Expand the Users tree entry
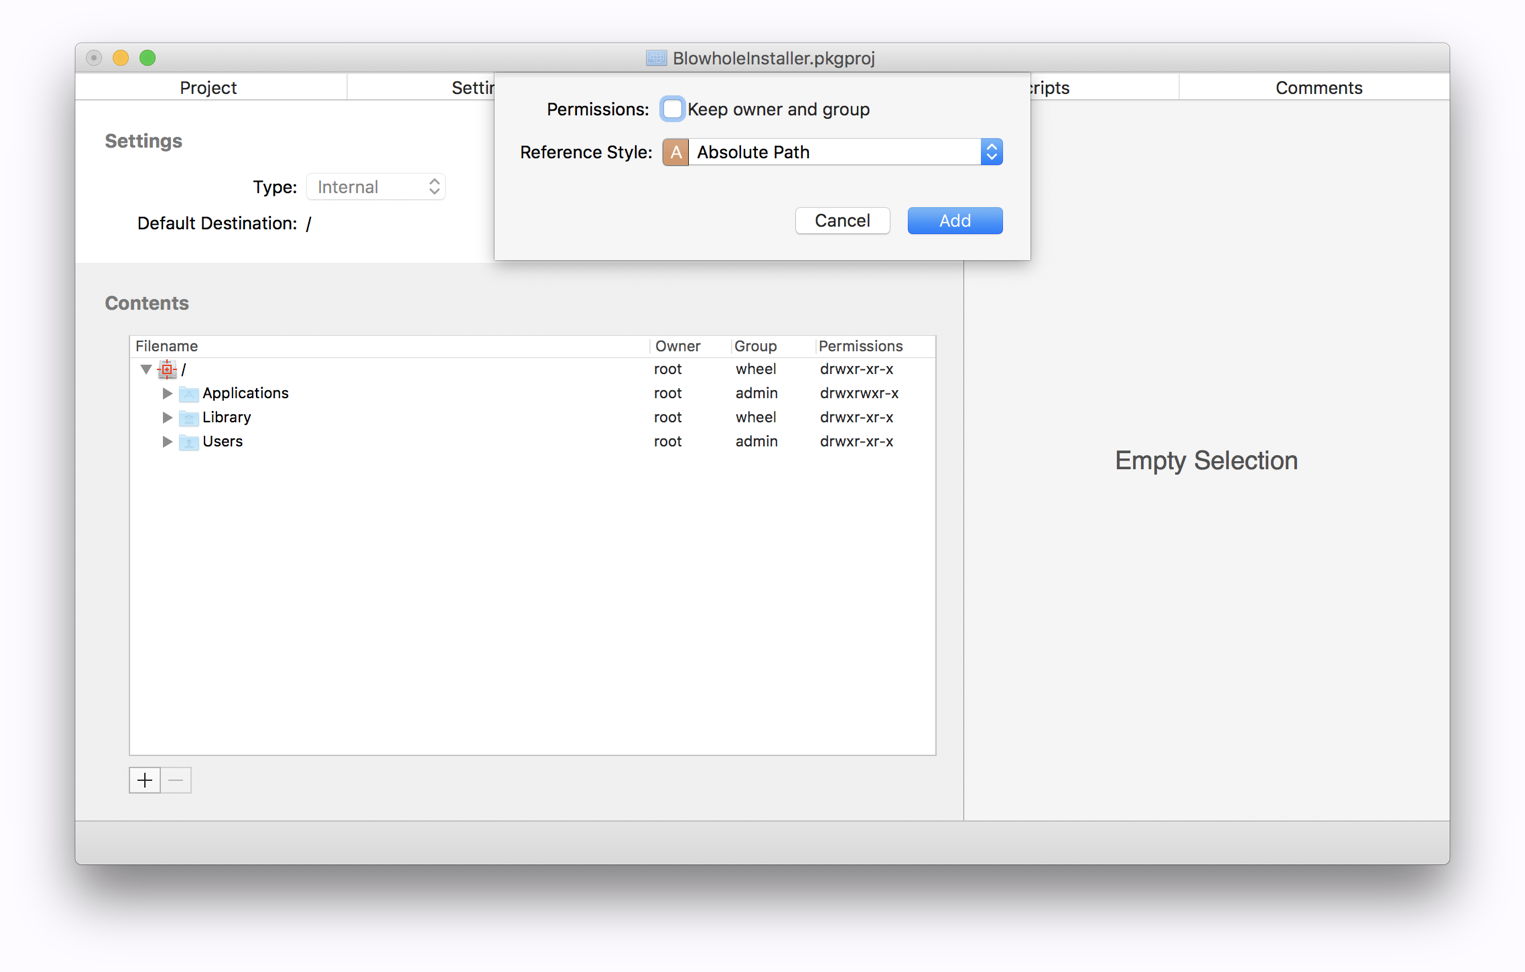The image size is (1525, 972). [166, 441]
